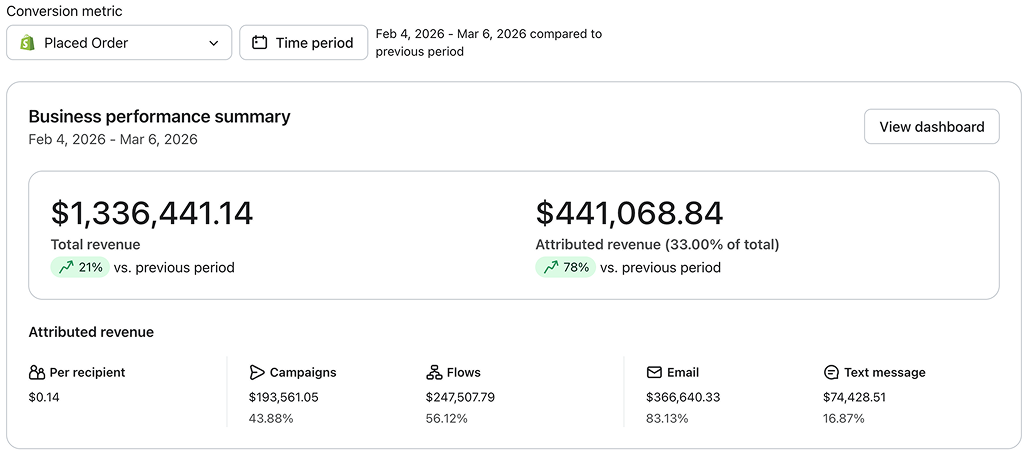The height and width of the screenshot is (458, 1028).
Task: Click the attributed revenue trend arrow icon
Action: [x=550, y=267]
